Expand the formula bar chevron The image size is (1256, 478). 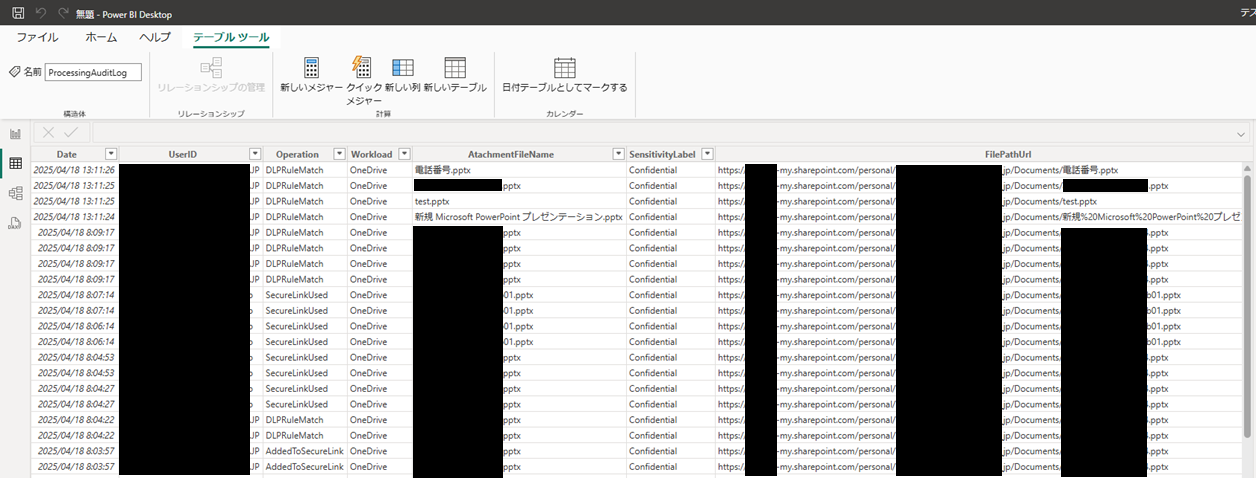point(1241,134)
